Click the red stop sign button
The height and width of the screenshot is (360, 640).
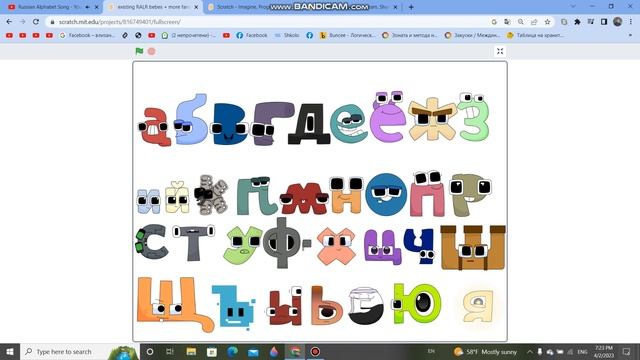click(151, 51)
